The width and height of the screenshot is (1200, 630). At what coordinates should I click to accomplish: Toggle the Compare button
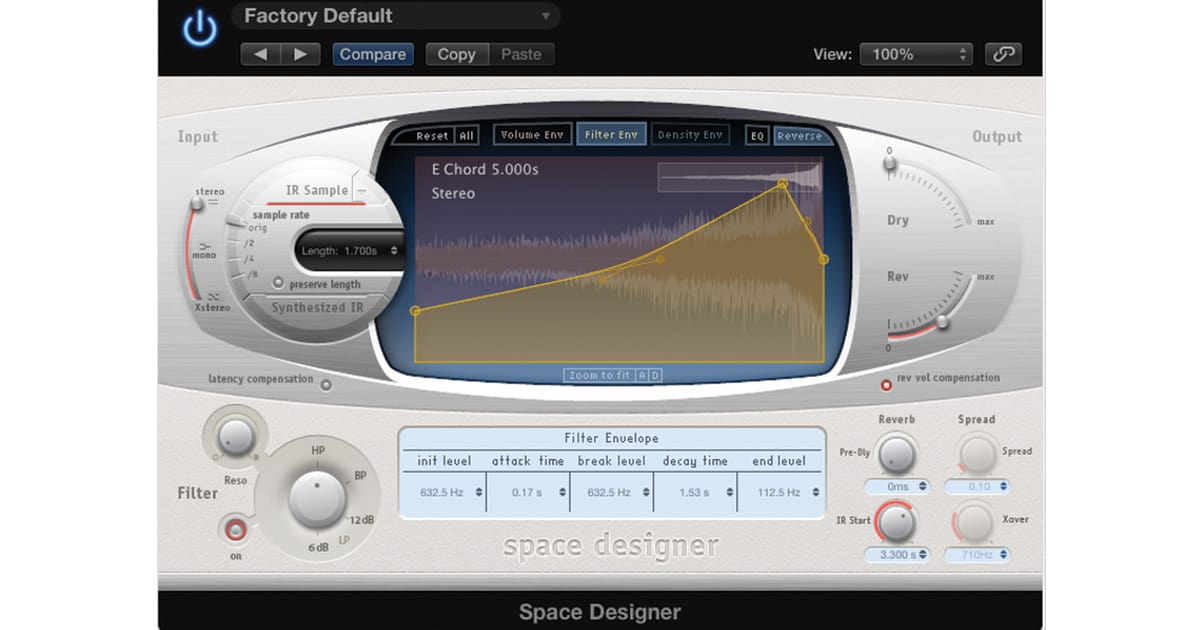point(373,54)
